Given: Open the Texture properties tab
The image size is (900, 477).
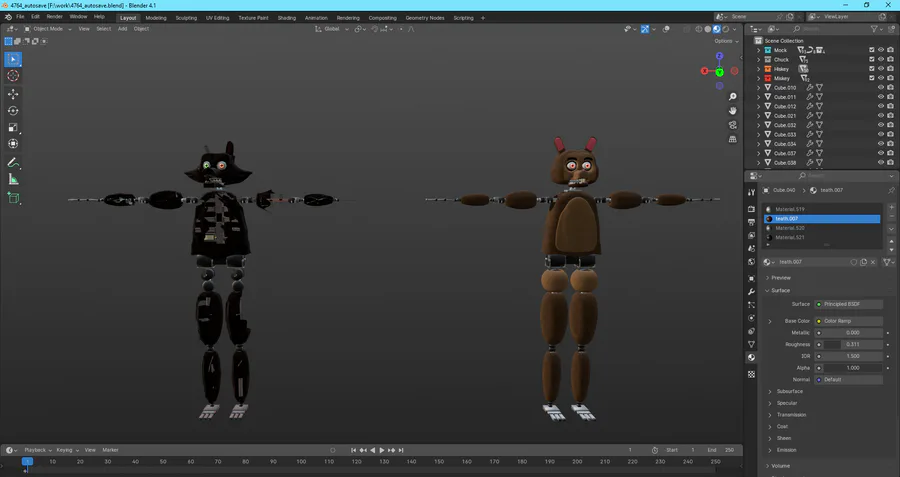Looking at the screenshot, I should click(751, 374).
